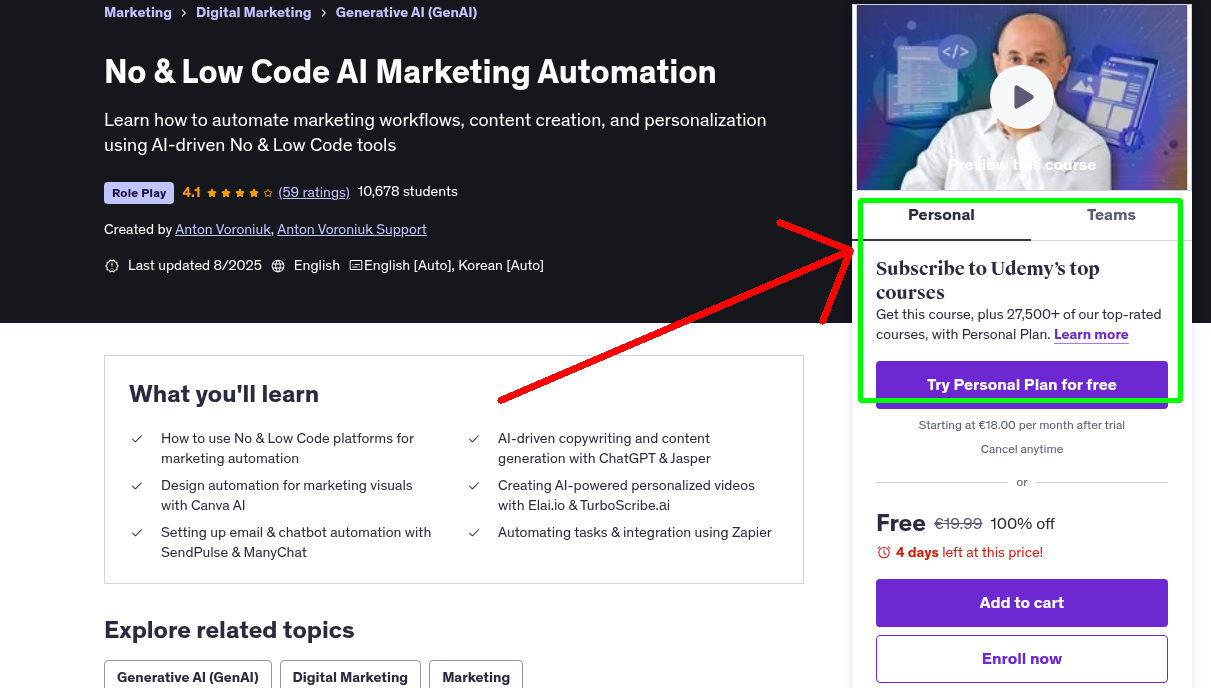Viewport: 1211px width, 688px height.
Task: Click the 'What you'll learn' heading
Action: click(224, 394)
